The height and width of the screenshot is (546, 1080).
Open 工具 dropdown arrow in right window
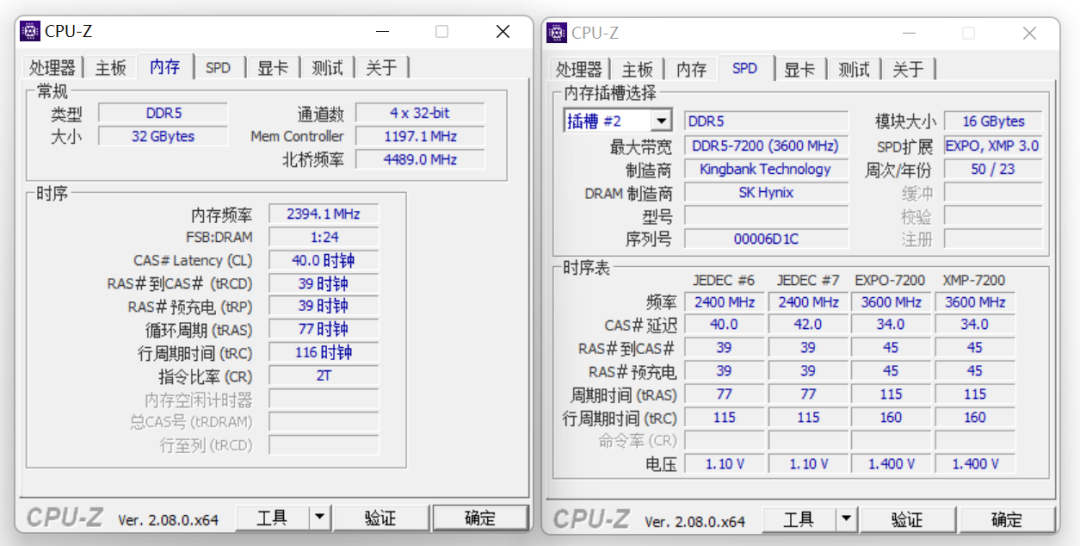pos(847,520)
